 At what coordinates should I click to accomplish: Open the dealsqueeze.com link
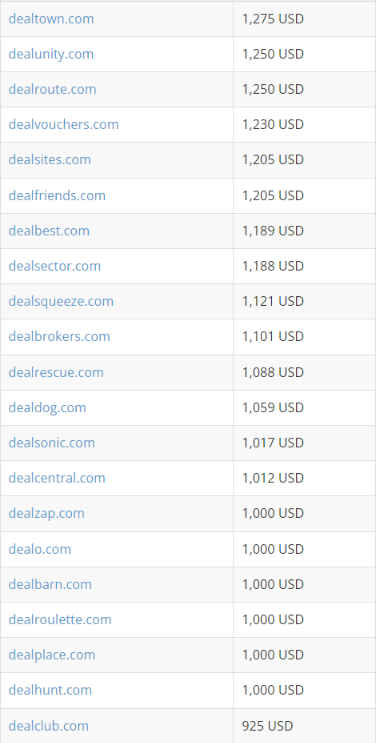coord(61,301)
